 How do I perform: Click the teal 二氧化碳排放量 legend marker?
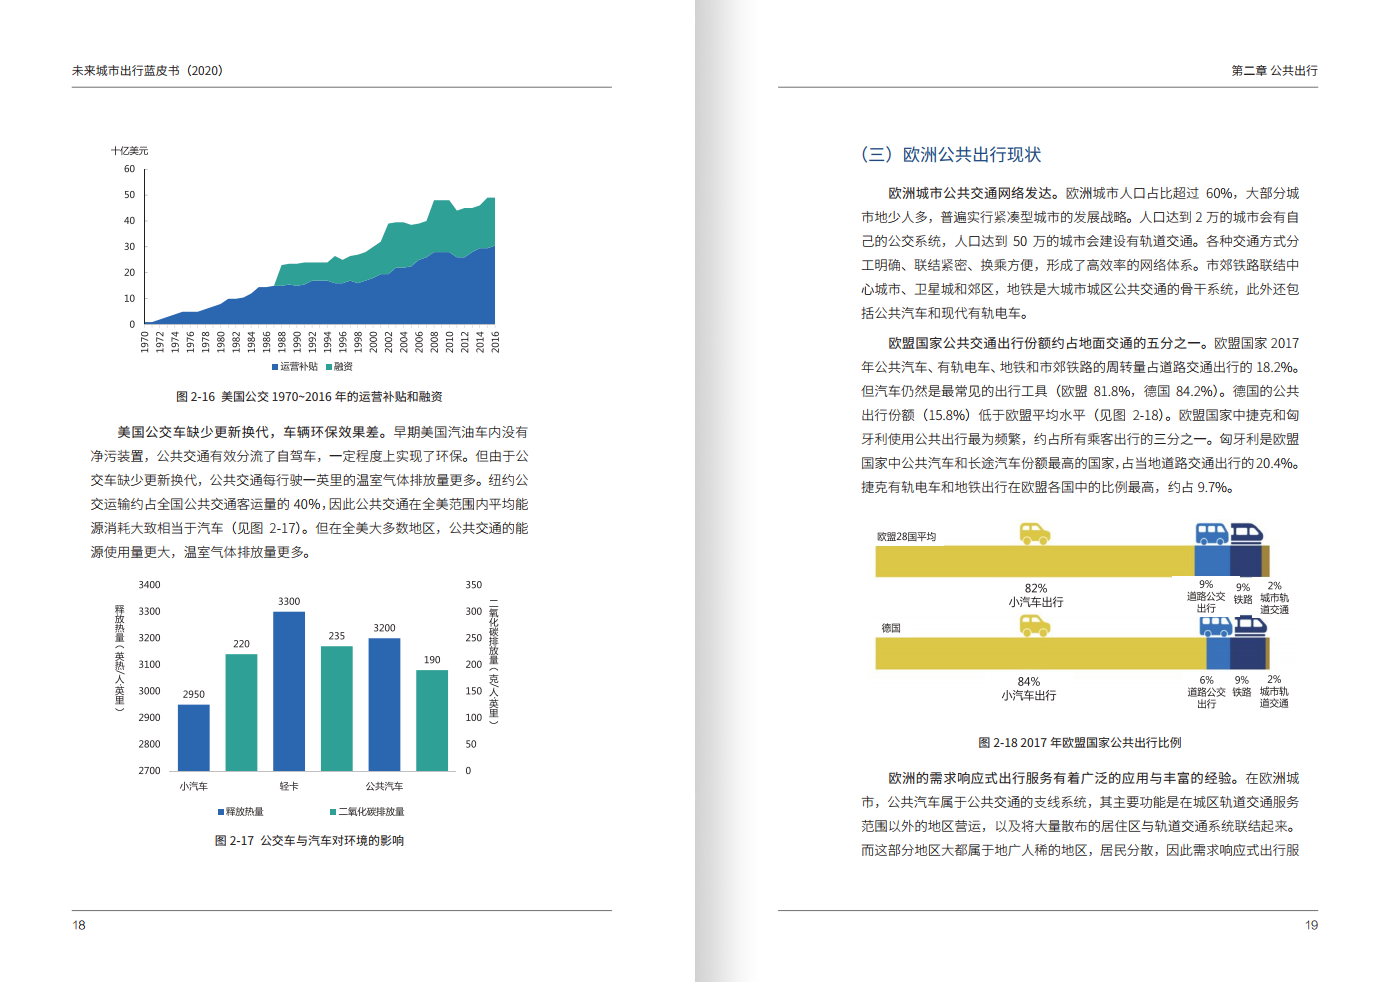(333, 812)
